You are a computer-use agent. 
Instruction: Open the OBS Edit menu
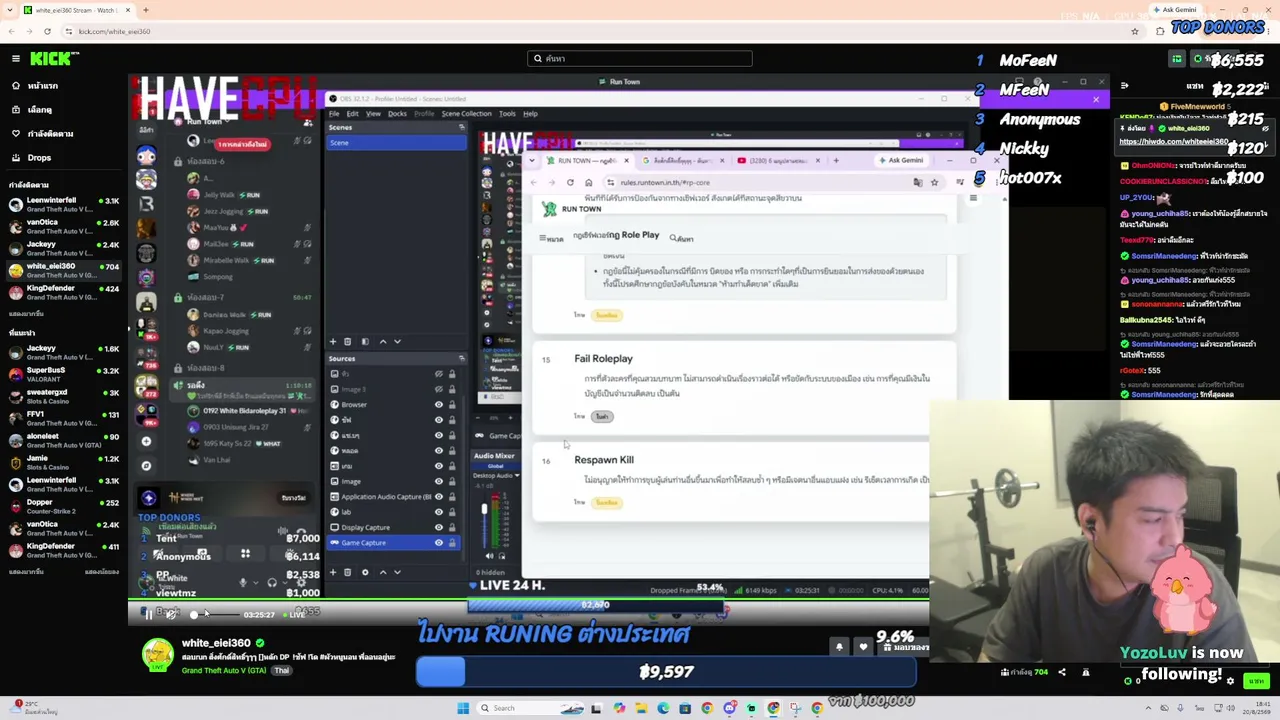352,113
